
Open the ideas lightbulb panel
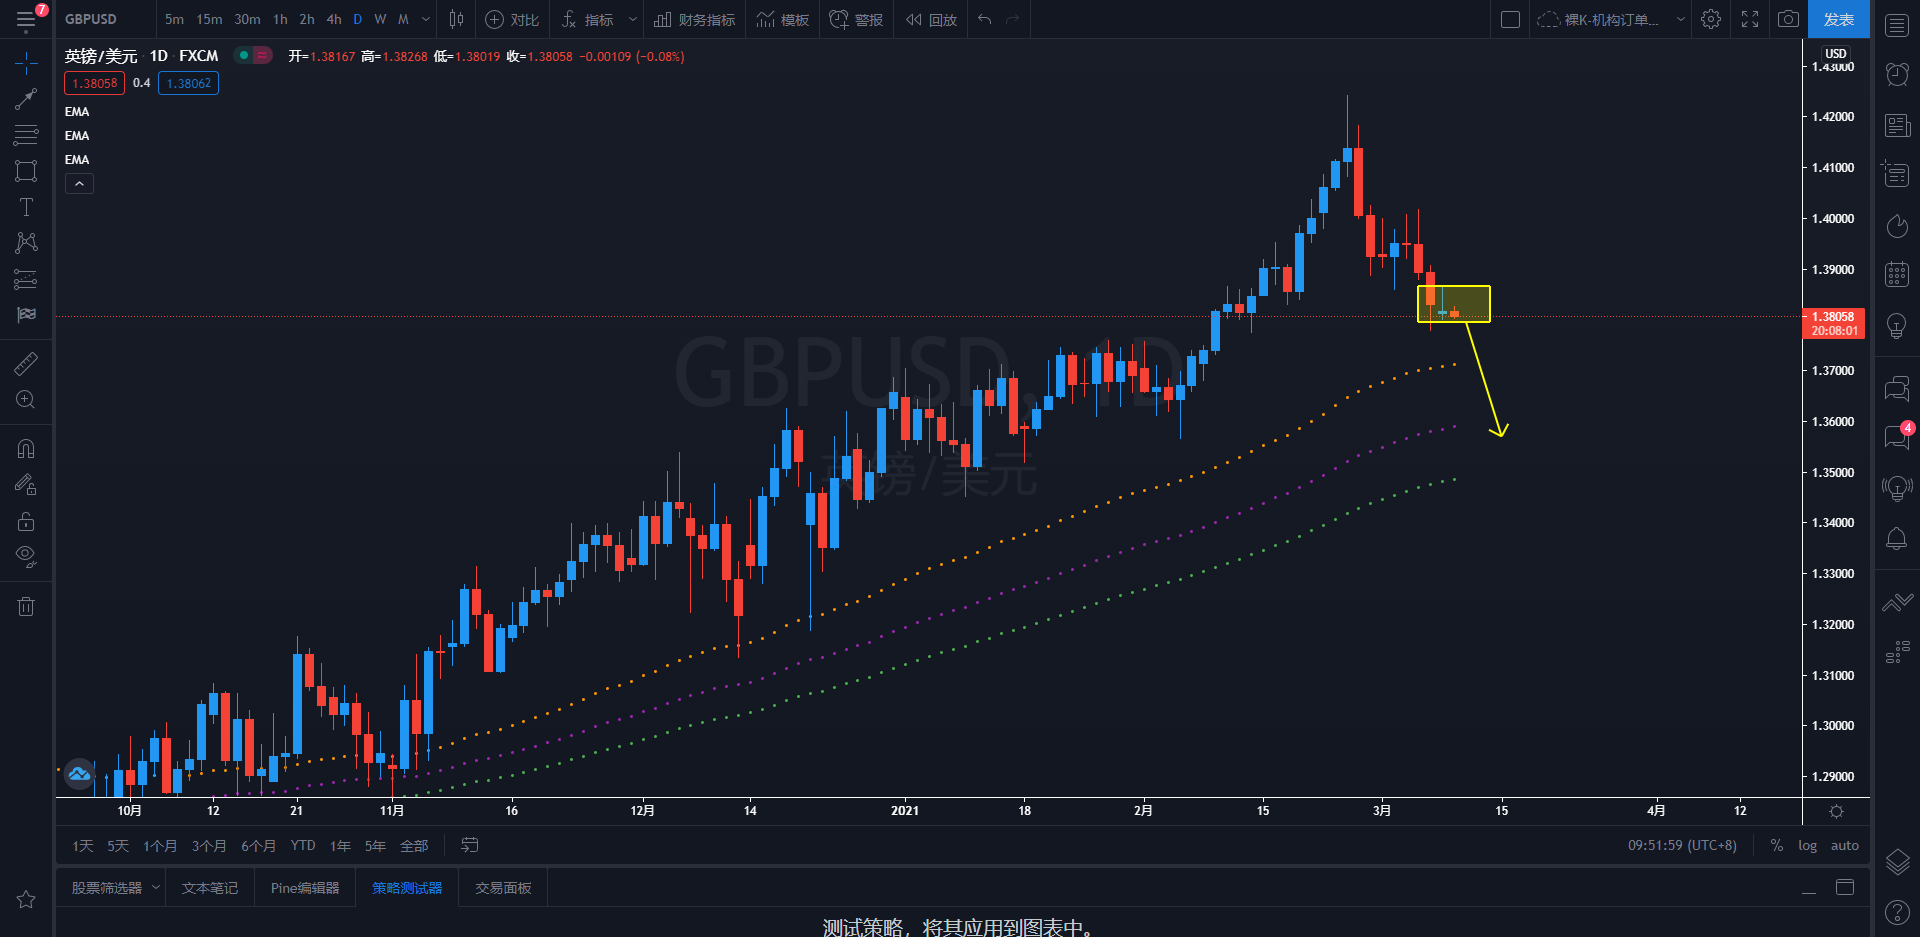[1897, 325]
